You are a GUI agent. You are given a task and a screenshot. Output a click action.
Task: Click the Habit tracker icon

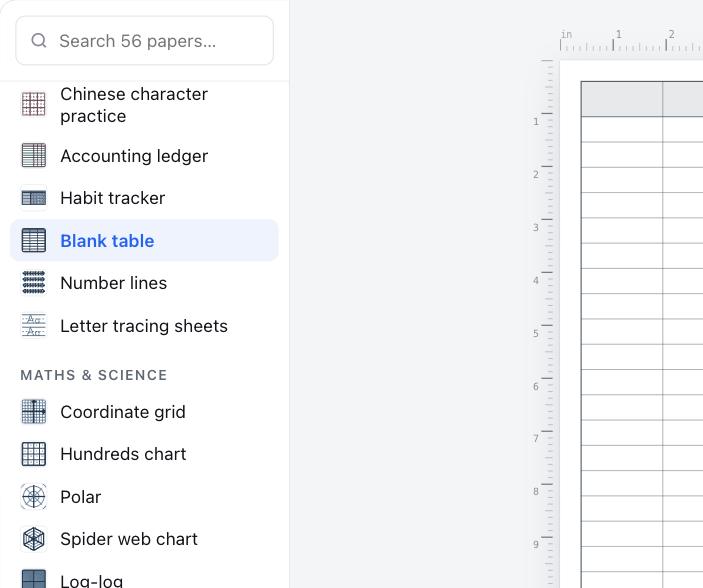[x=34, y=198]
